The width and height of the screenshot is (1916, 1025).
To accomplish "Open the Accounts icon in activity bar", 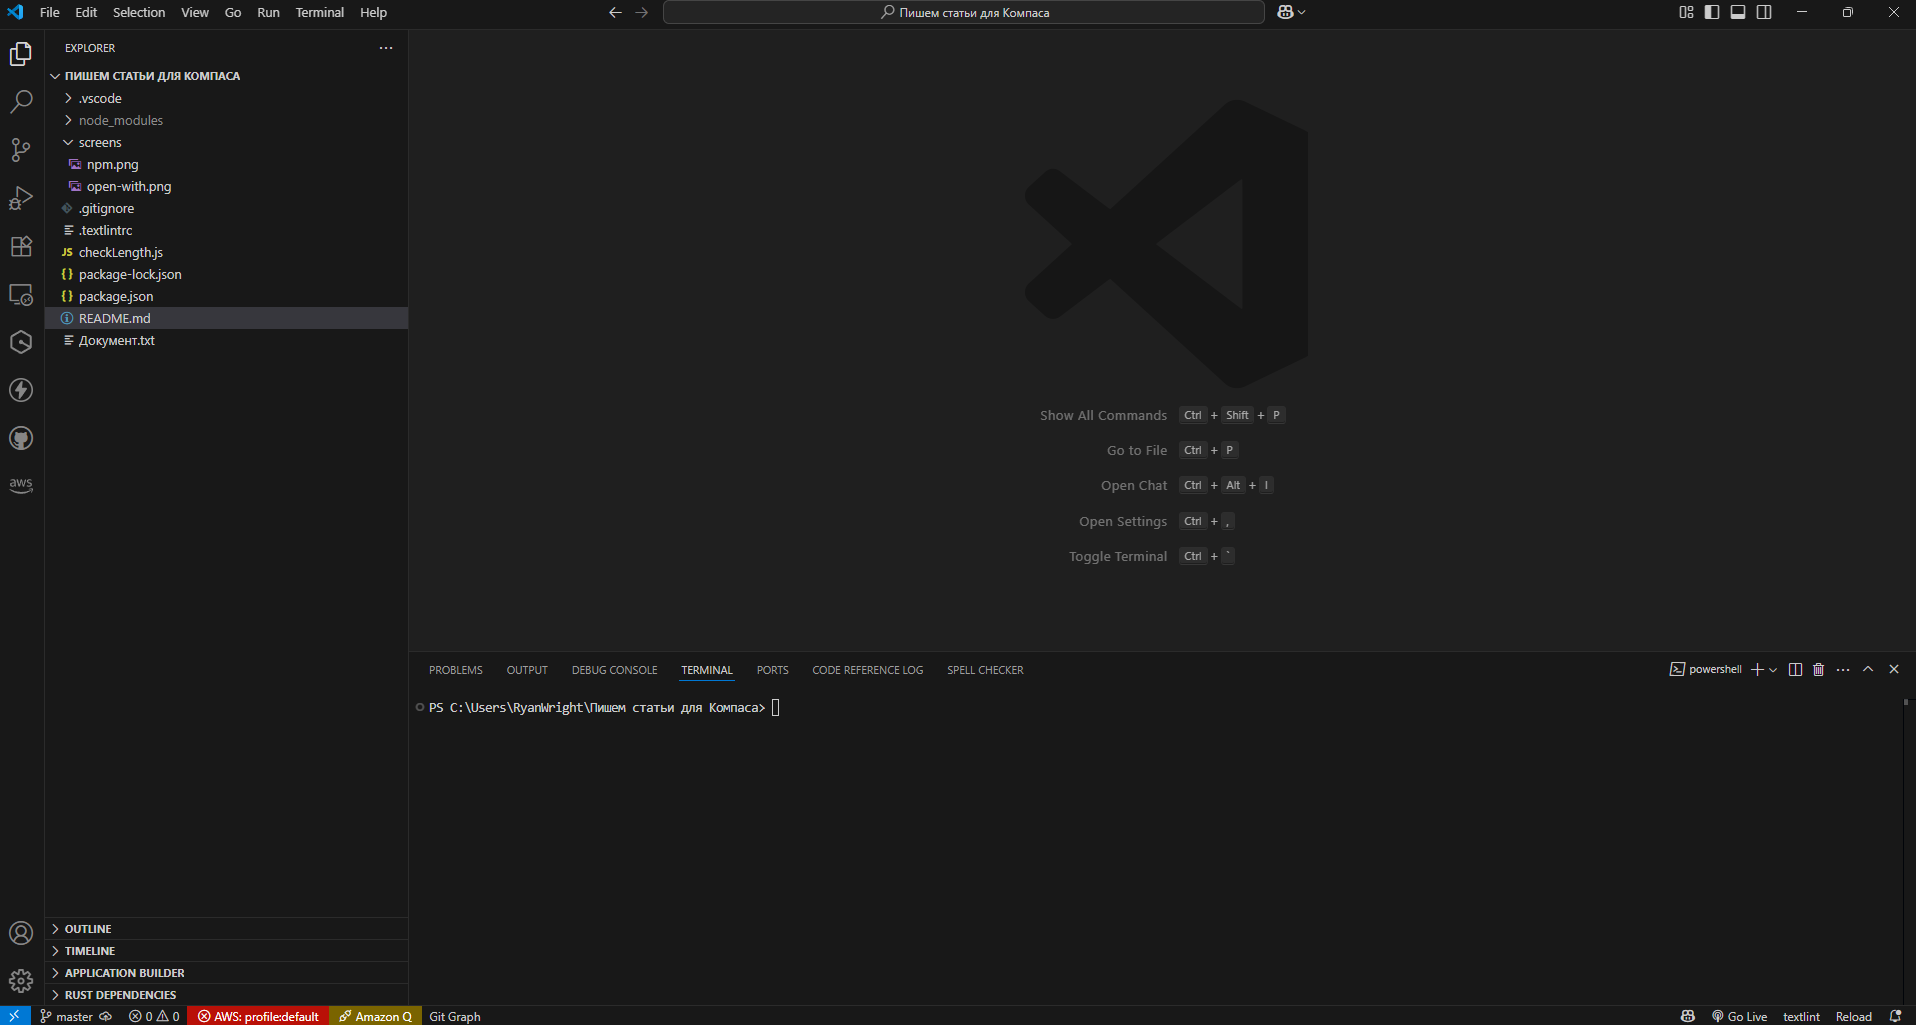I will 21,933.
